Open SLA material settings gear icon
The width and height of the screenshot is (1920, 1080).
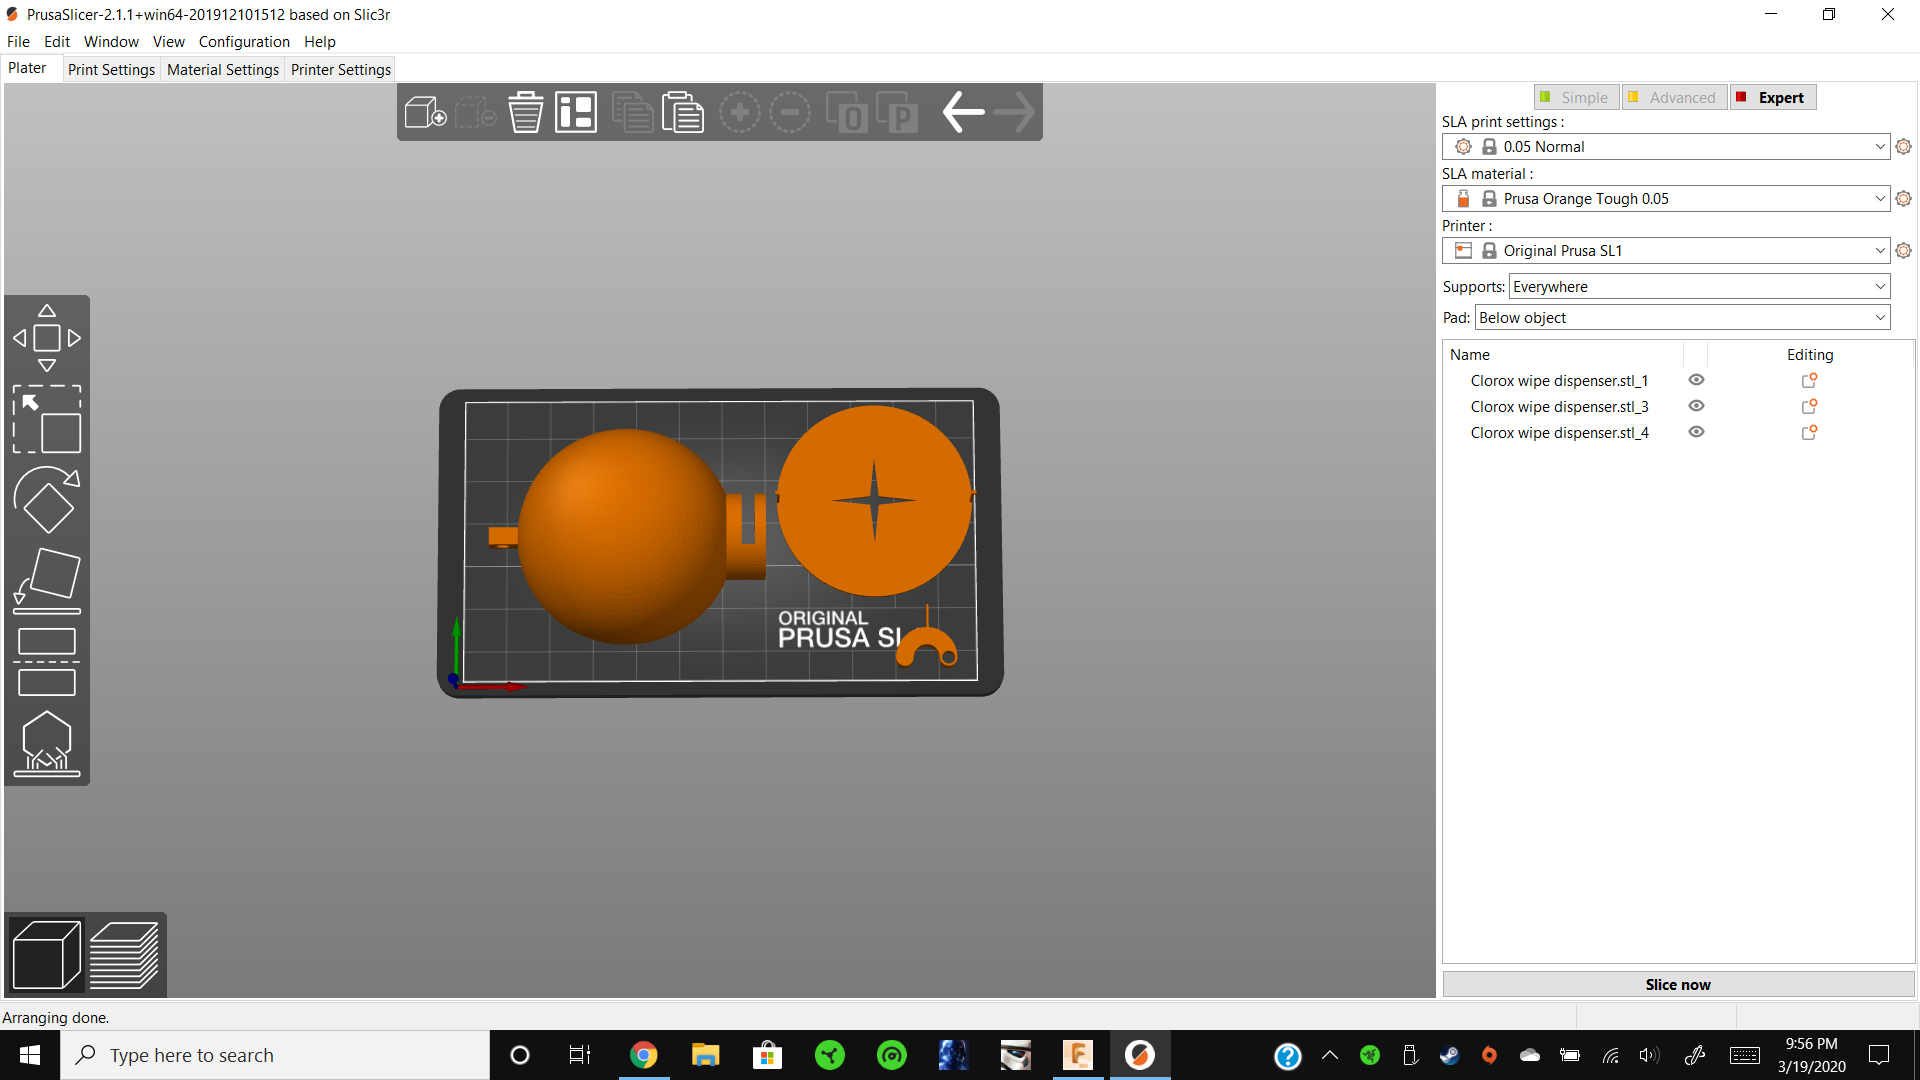[1903, 199]
